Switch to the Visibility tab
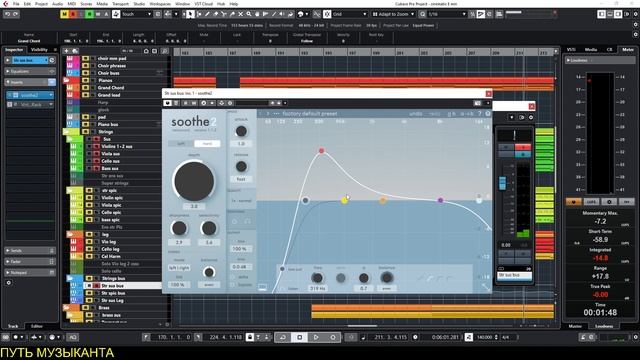The image size is (640, 360). [40, 50]
